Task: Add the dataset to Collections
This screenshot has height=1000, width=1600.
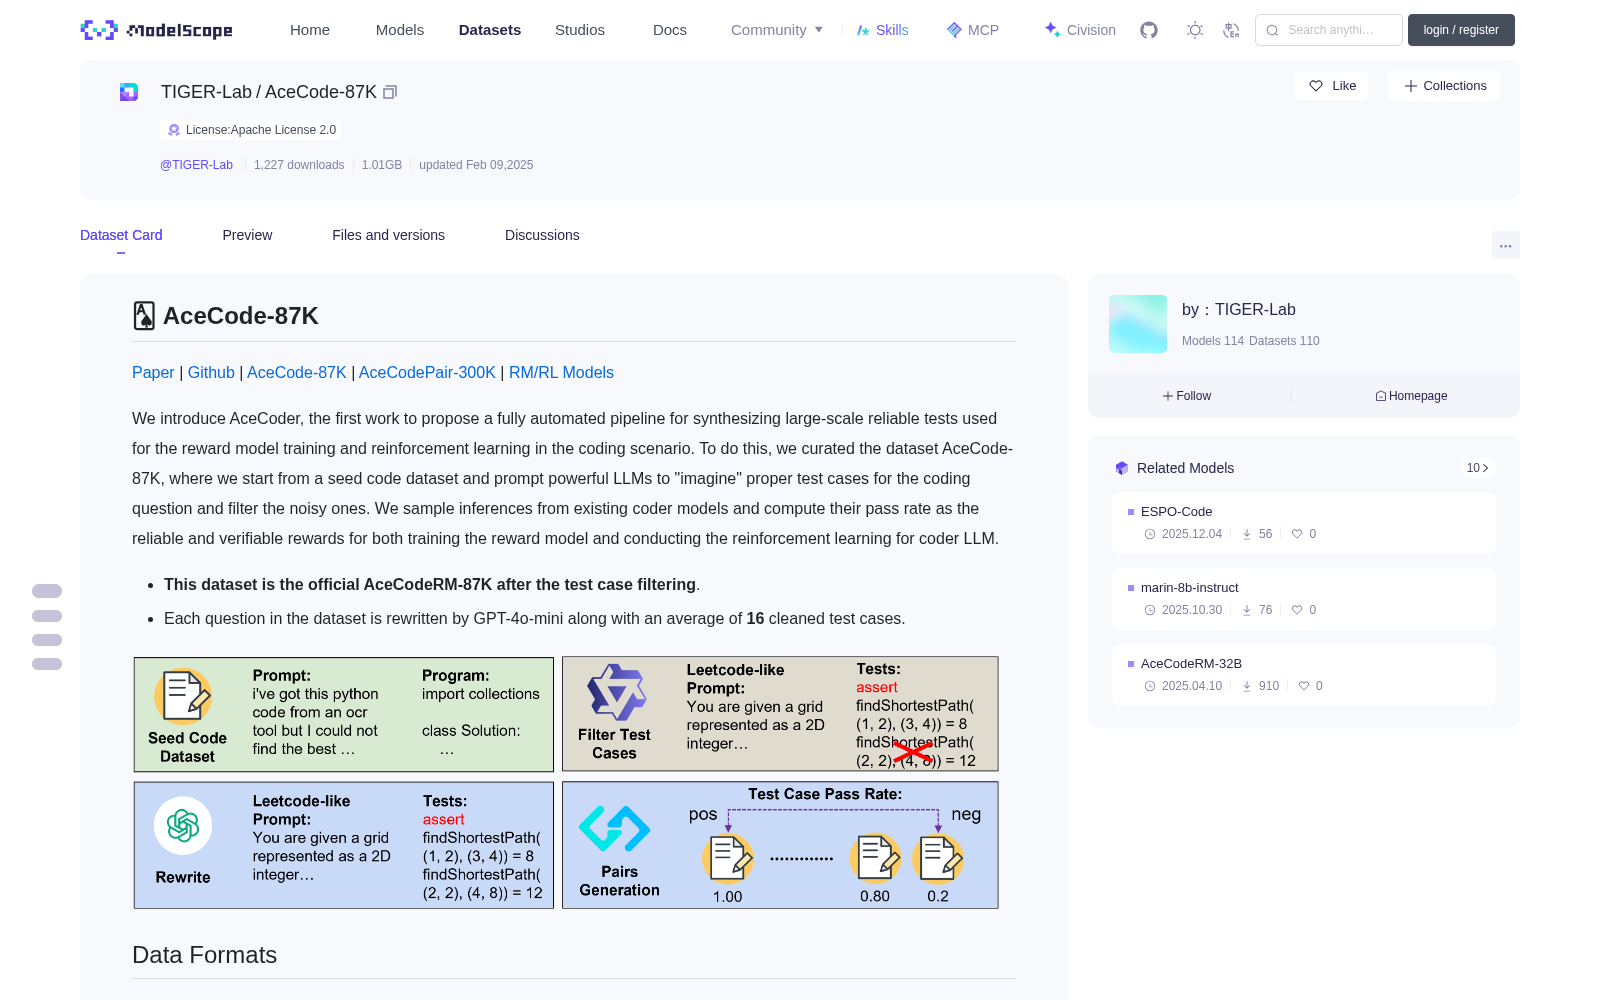Action: coord(1444,86)
